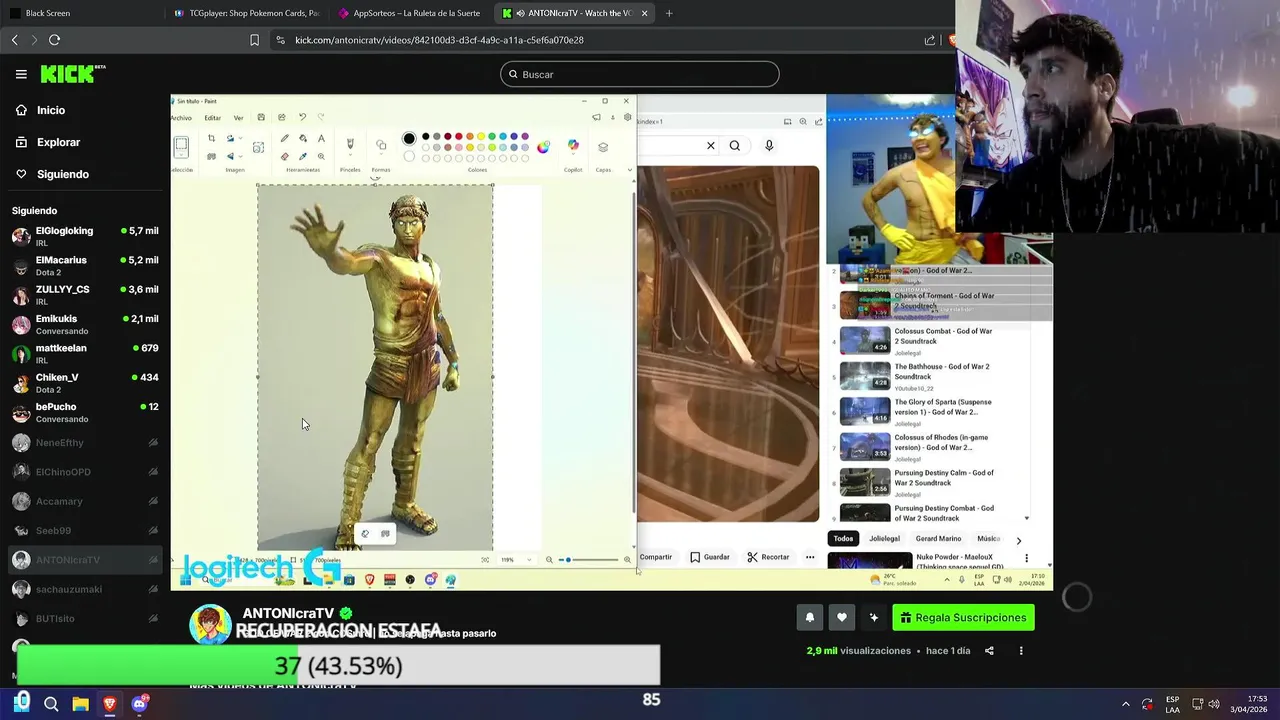The height and width of the screenshot is (720, 1280).
Task: Open Kick Siguiendo page
Action: pos(52,174)
